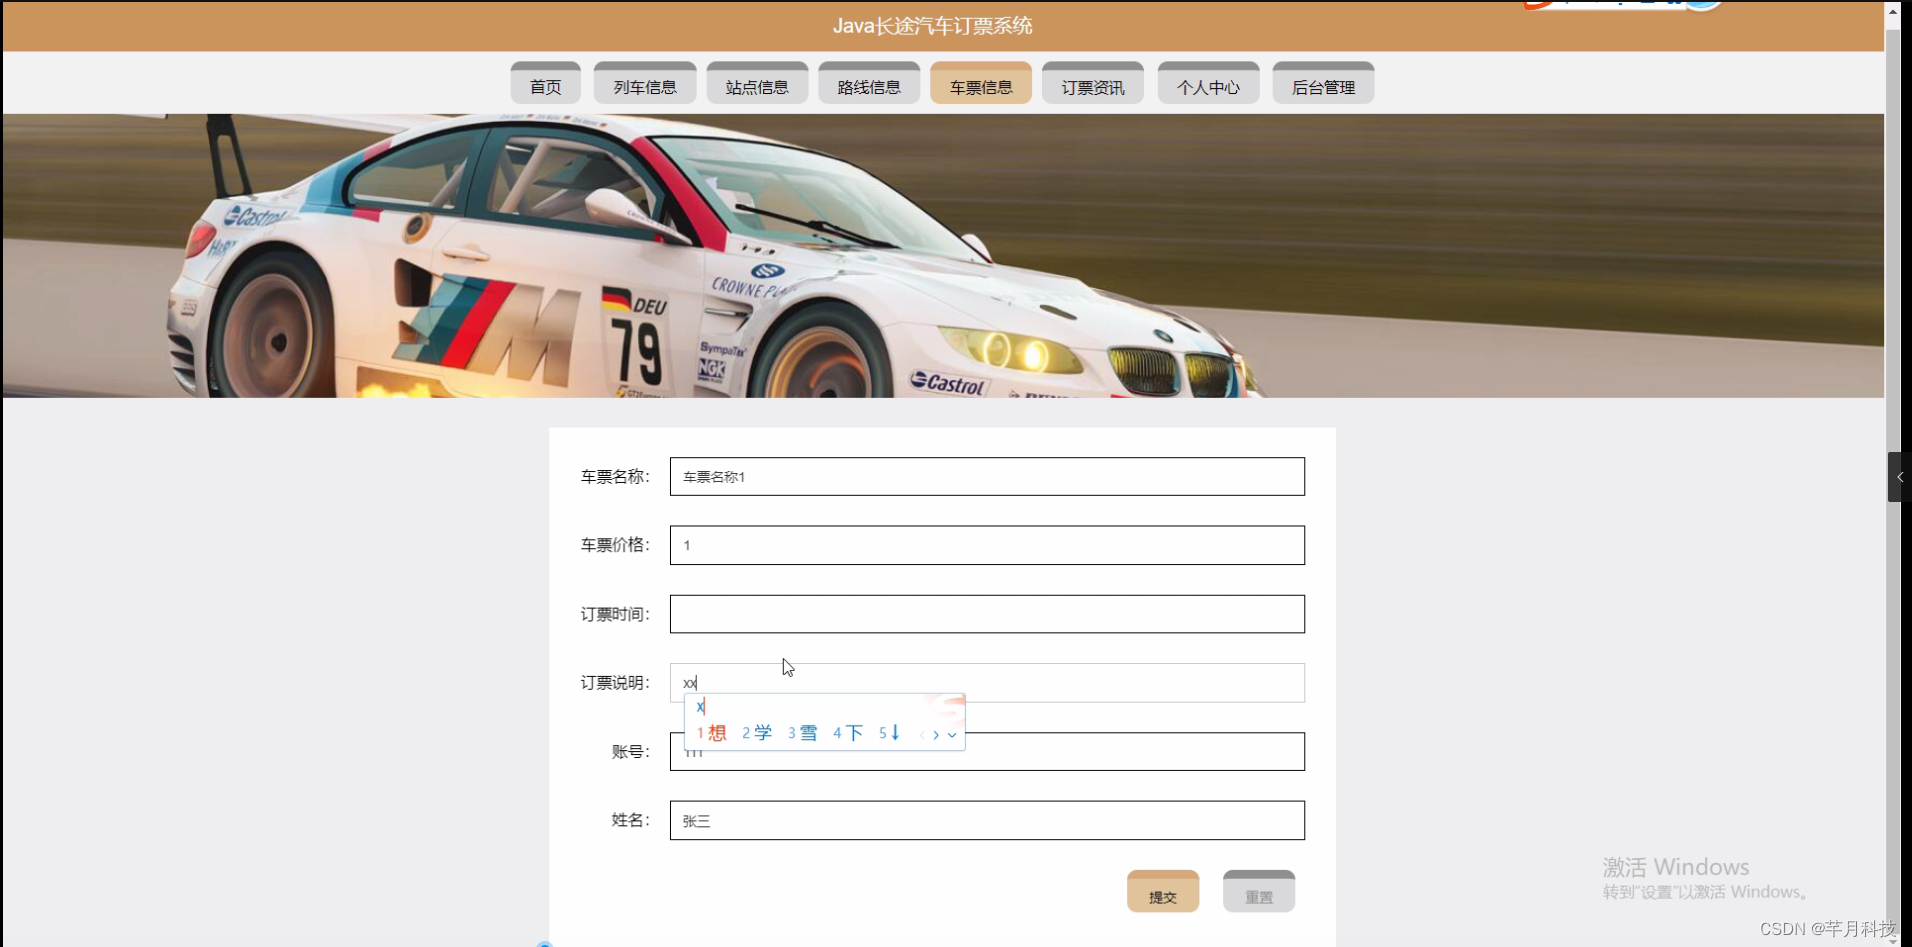Select IME candidate 雪
This screenshot has height=947, width=1912.
coord(806,732)
